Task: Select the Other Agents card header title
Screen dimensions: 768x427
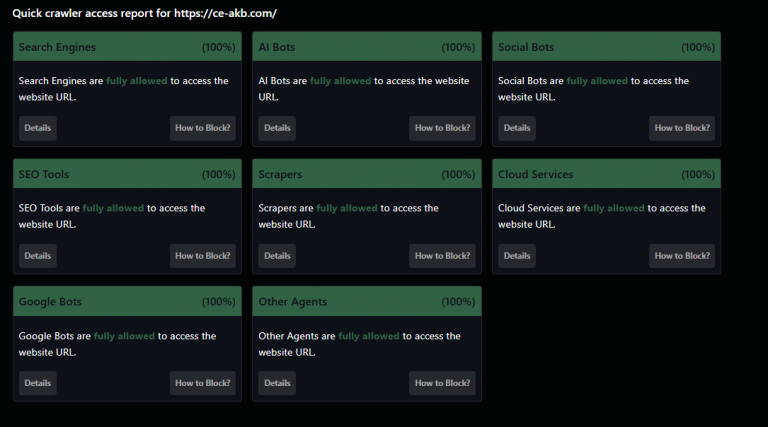Action: tap(292, 302)
